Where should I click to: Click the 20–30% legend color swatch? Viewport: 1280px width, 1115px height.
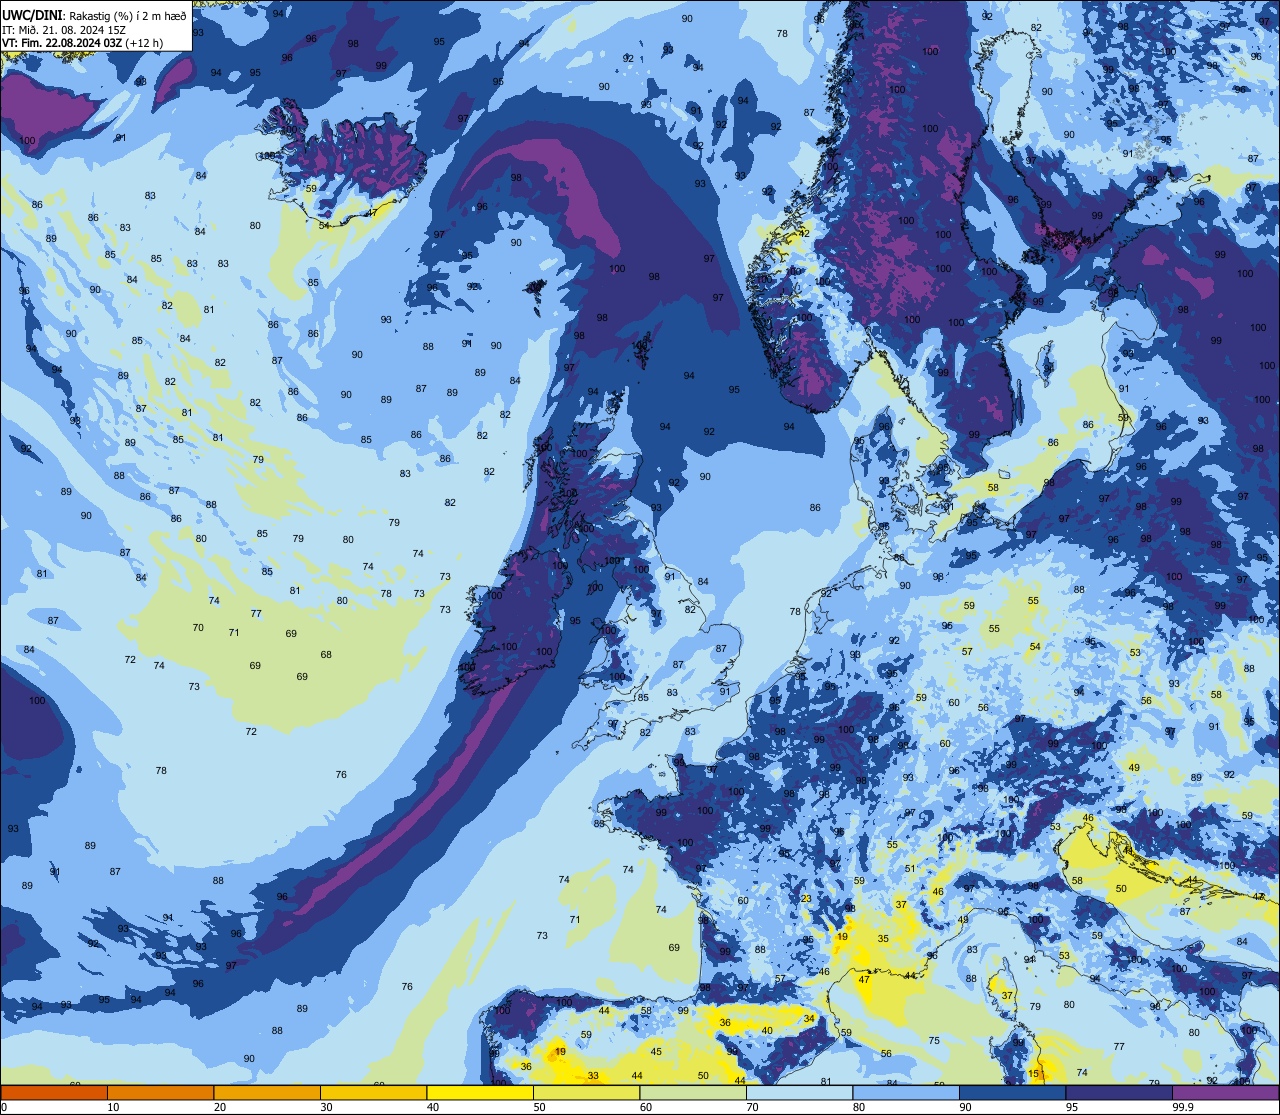pyautogui.click(x=267, y=1093)
